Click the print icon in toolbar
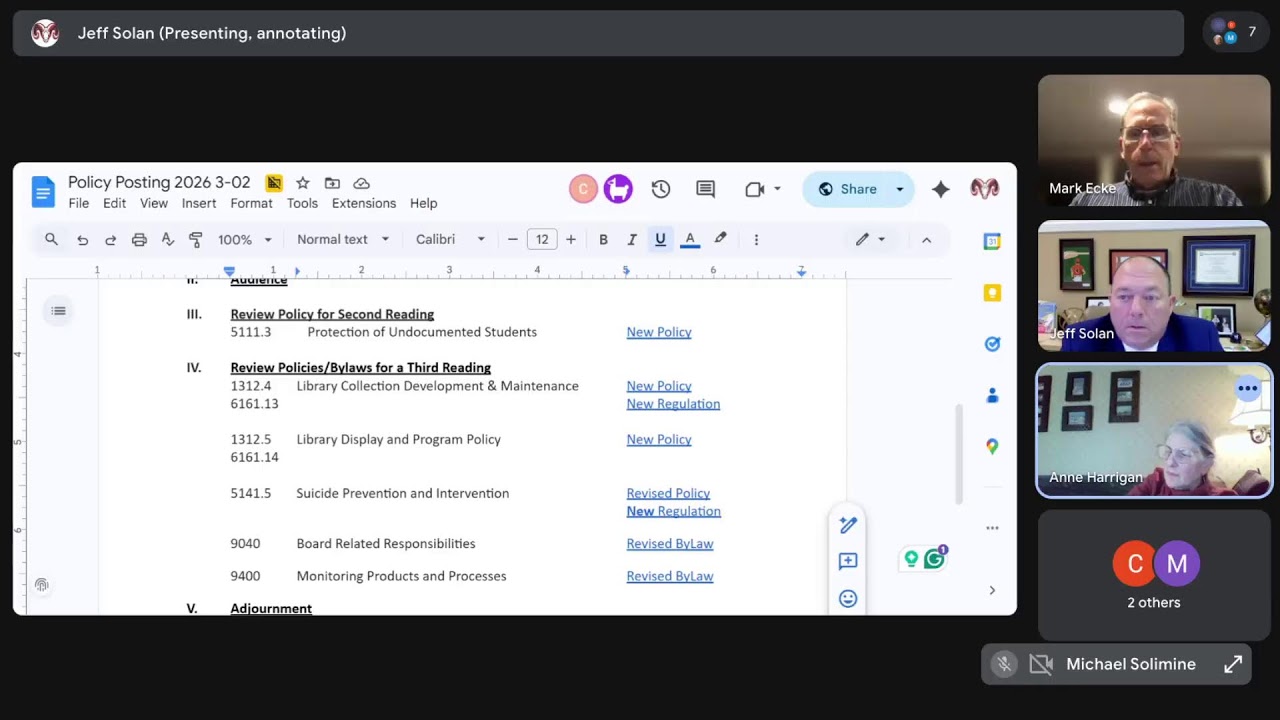The height and width of the screenshot is (720, 1280). [139, 239]
